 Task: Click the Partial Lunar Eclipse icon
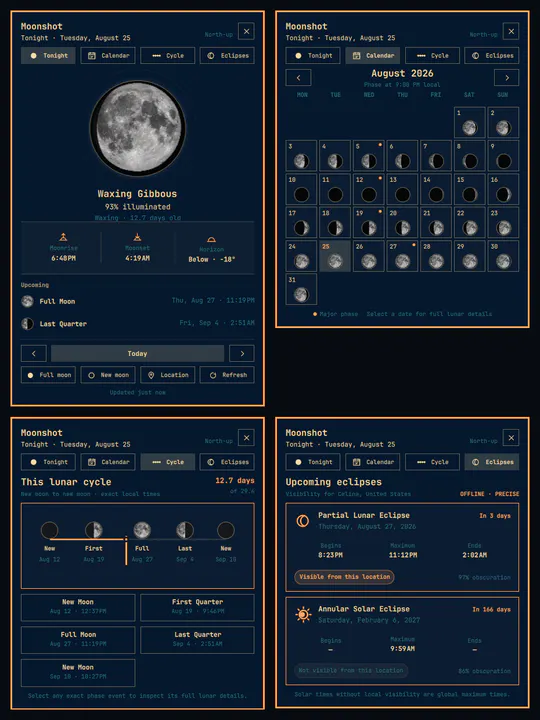coord(303,521)
